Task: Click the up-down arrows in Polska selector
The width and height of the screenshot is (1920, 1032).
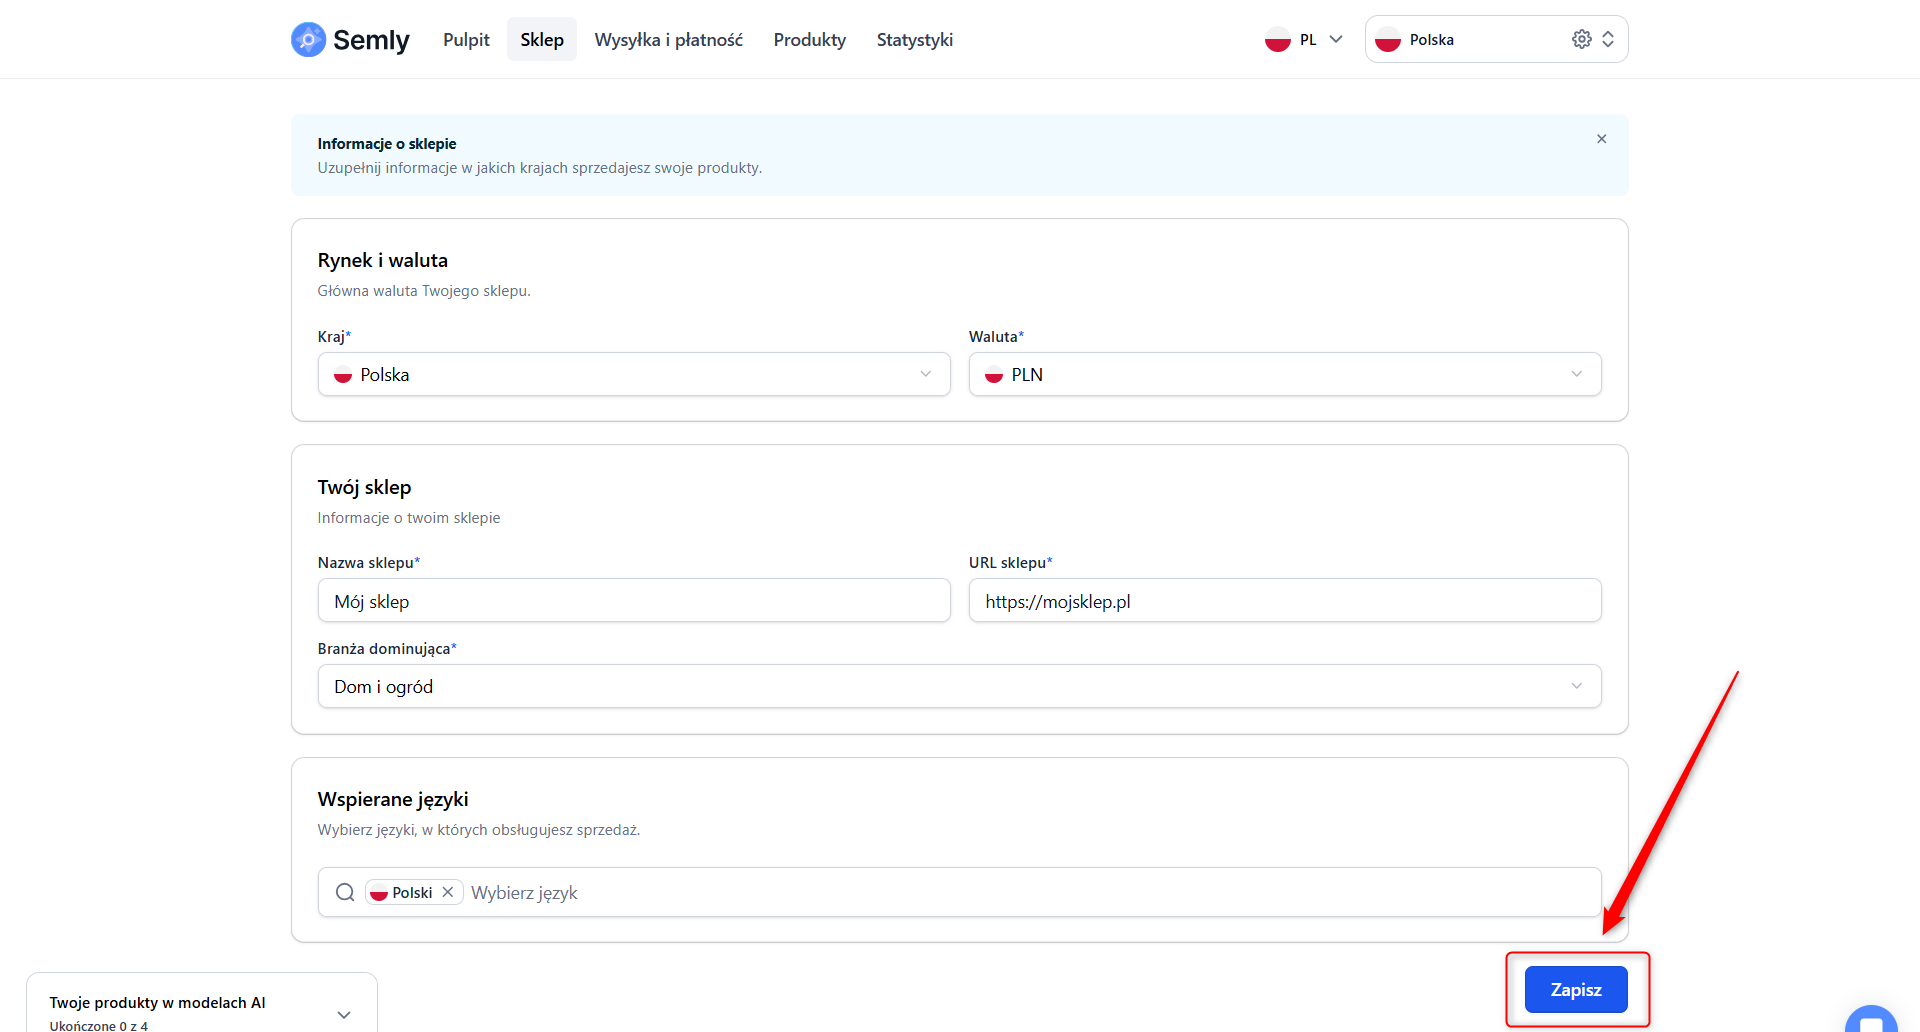Action: click(x=1608, y=39)
